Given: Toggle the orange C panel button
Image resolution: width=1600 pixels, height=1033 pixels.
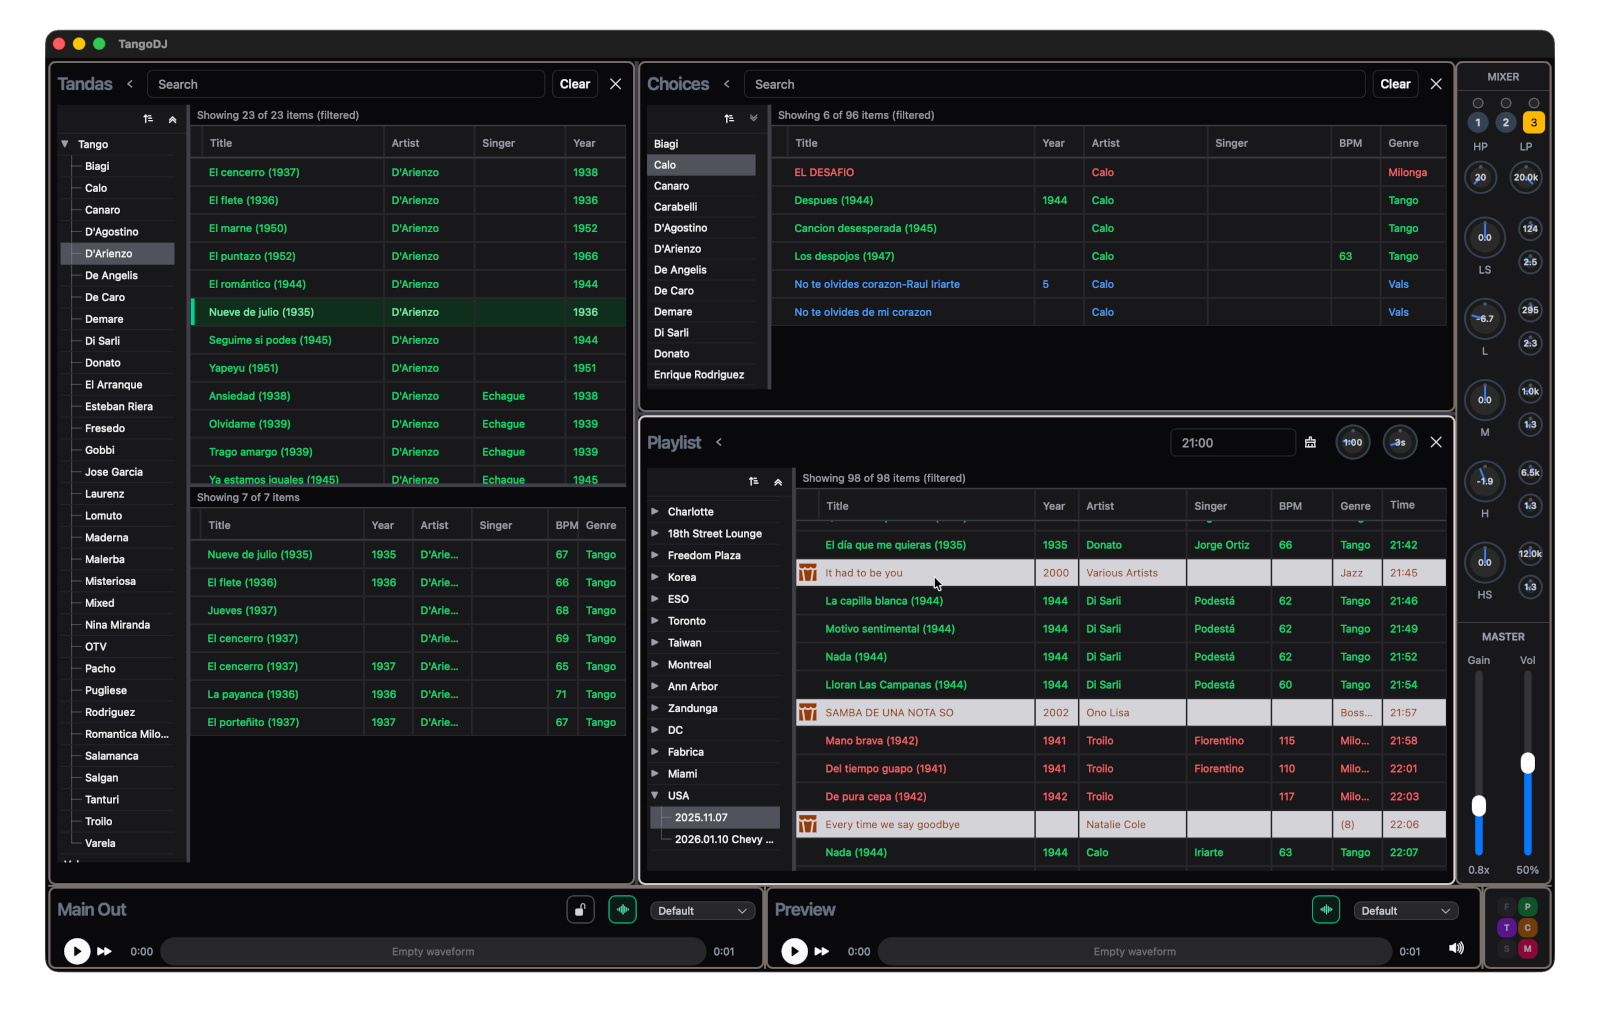Looking at the screenshot, I should pyautogui.click(x=1528, y=928).
